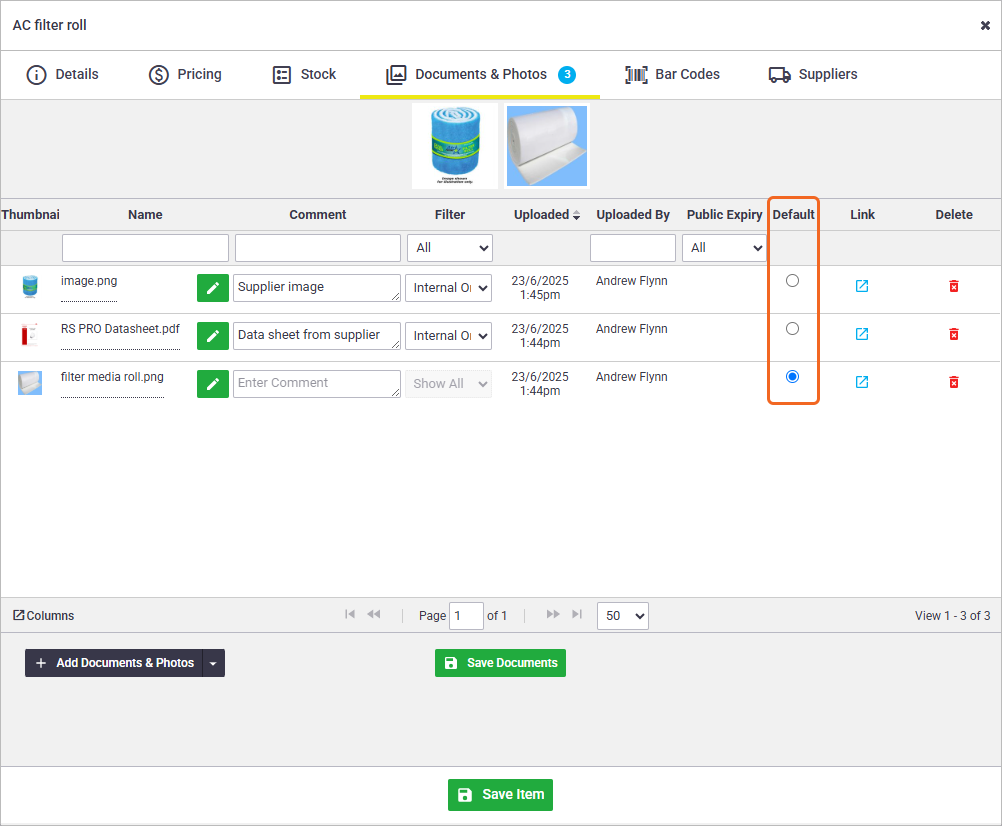This screenshot has width=1002, height=826.
Task: Open external link icon for RS PRO Datasheet.pdf
Action: coord(861,333)
